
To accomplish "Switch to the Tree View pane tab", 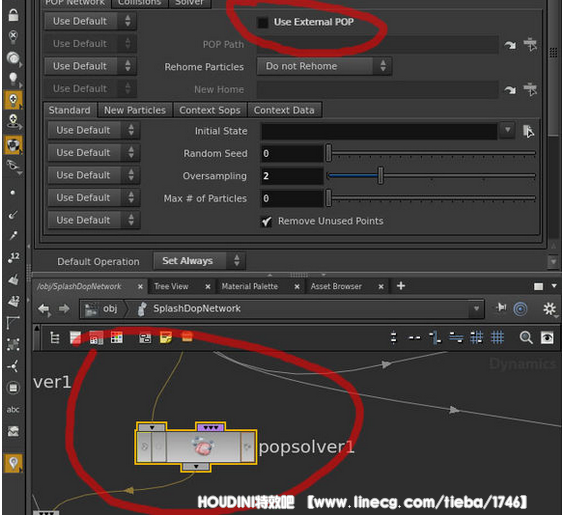I will [171, 286].
